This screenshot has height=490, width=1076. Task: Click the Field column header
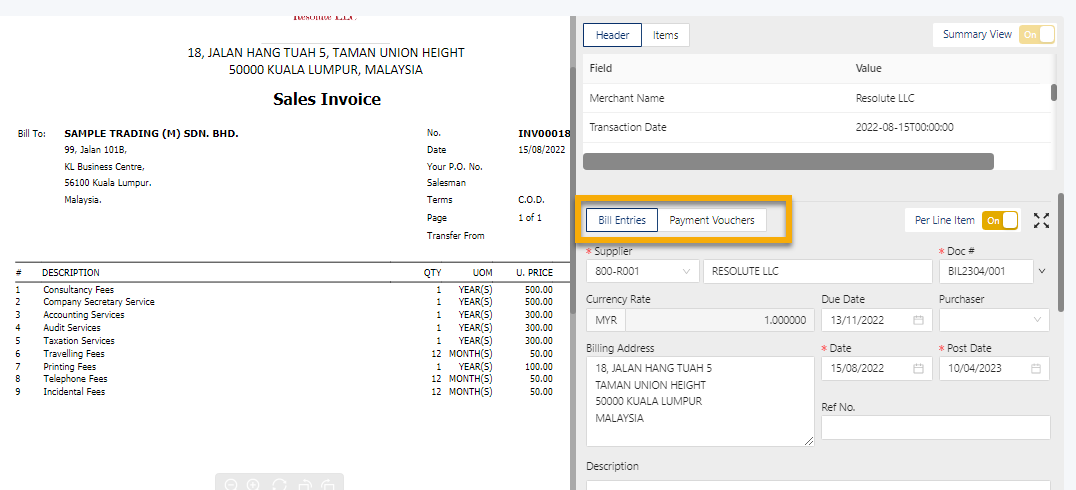click(x=600, y=69)
